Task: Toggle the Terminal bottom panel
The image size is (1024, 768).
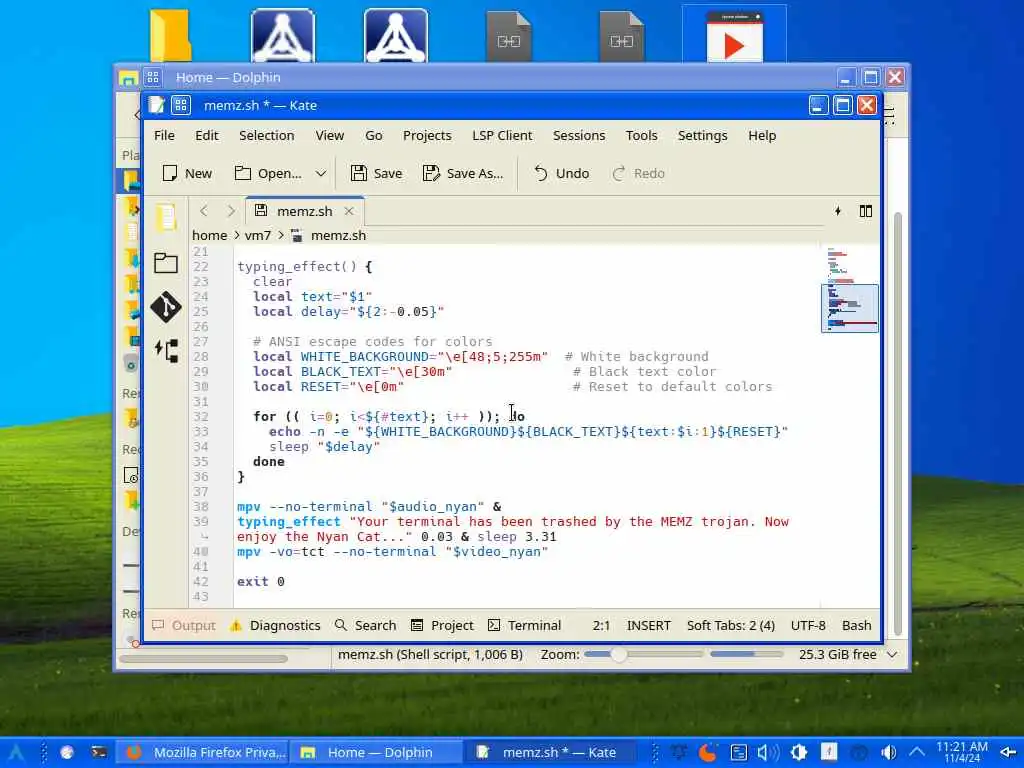Action: pyautogui.click(x=524, y=625)
